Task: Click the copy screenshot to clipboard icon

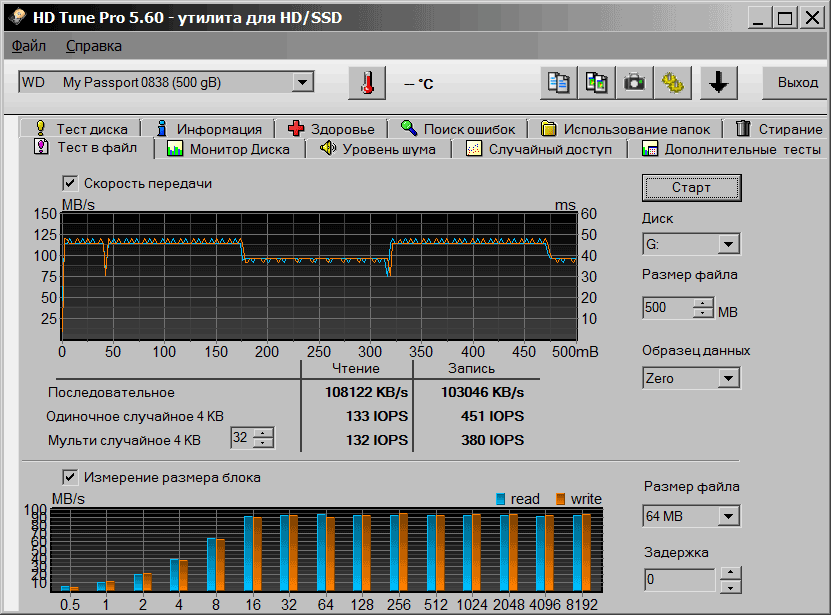Action: pyautogui.click(x=597, y=83)
